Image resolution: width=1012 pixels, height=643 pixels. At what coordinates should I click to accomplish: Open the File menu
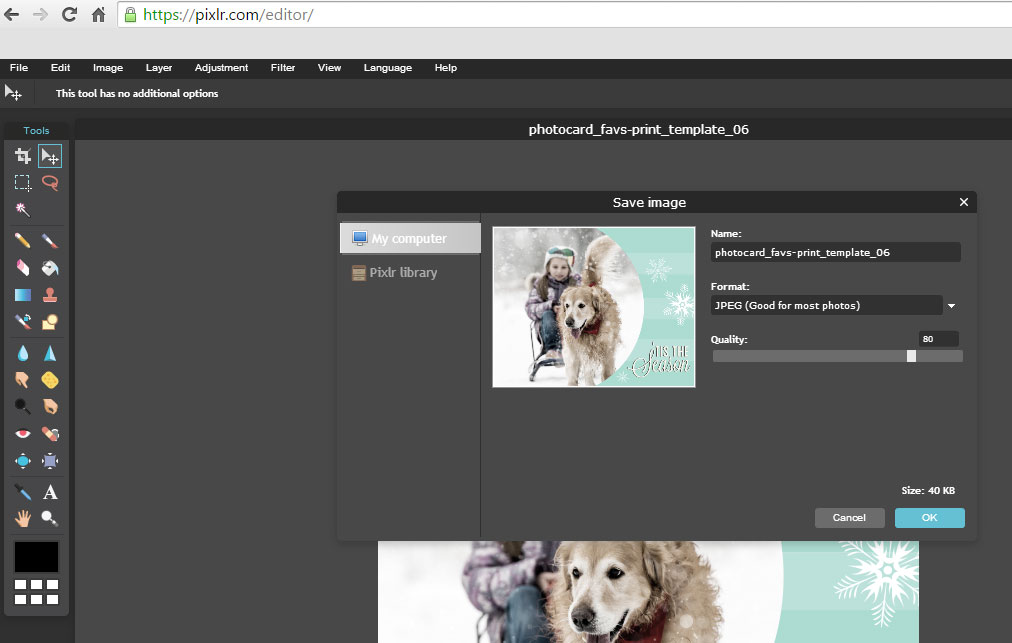18,68
